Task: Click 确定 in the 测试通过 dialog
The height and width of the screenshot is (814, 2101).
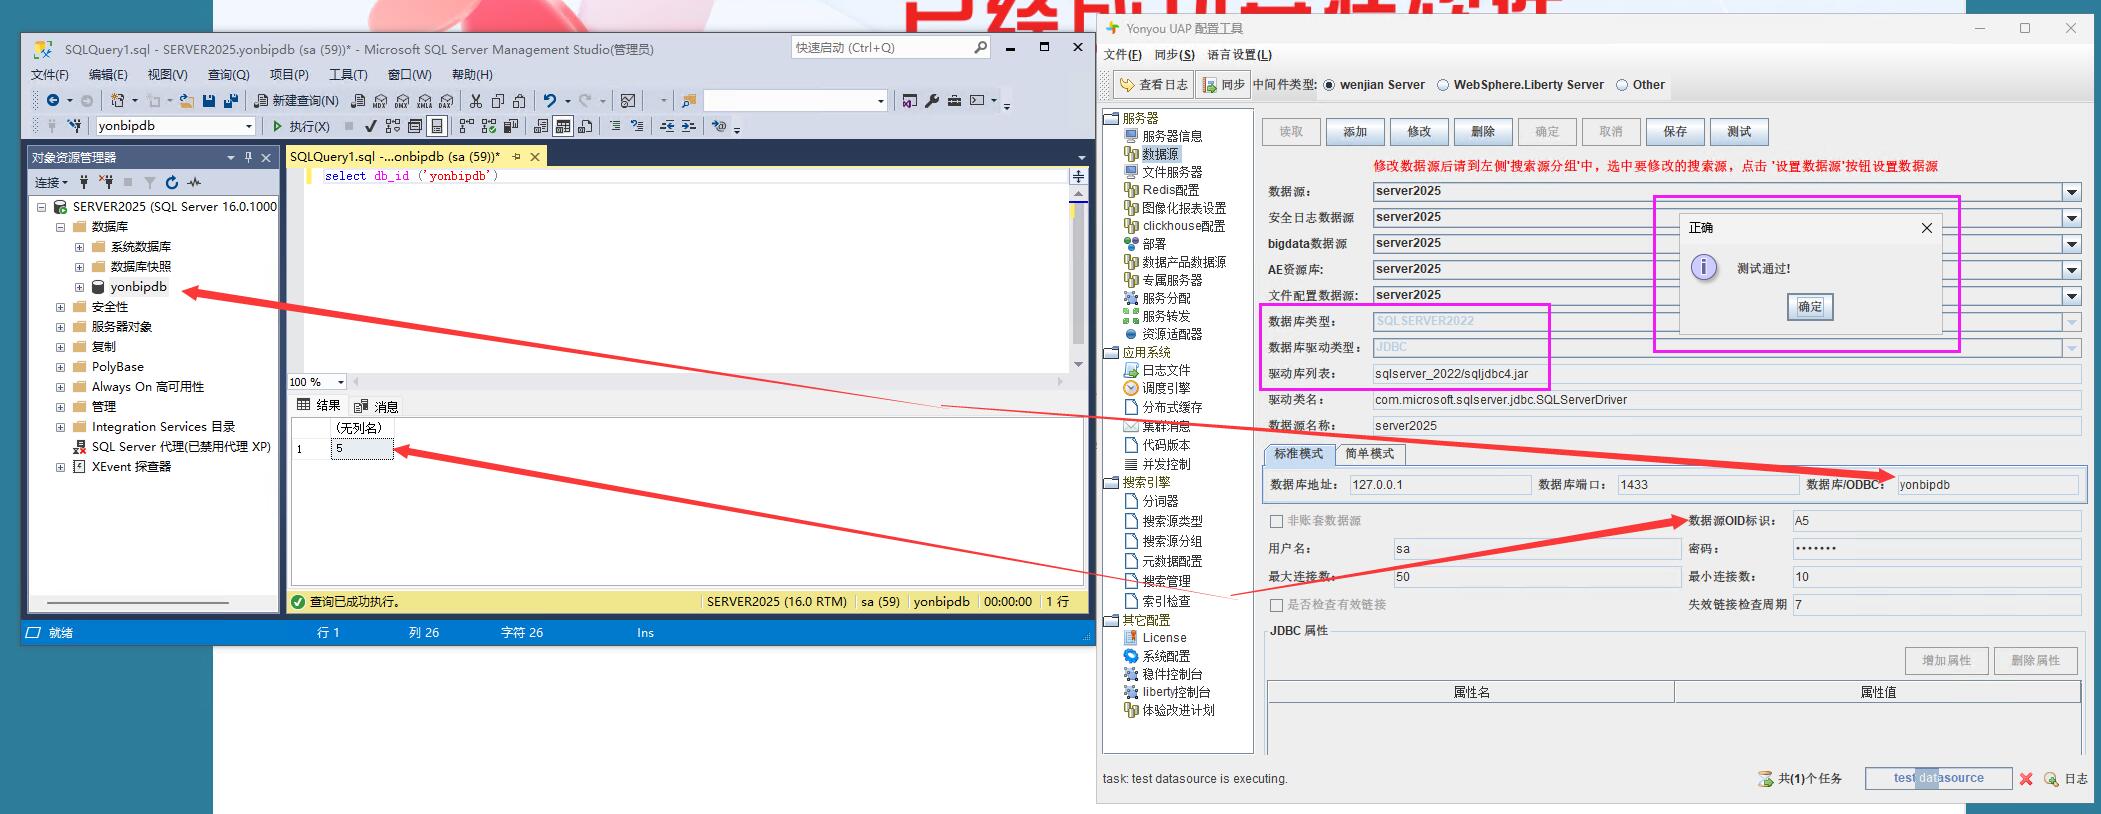Action: click(x=1810, y=307)
